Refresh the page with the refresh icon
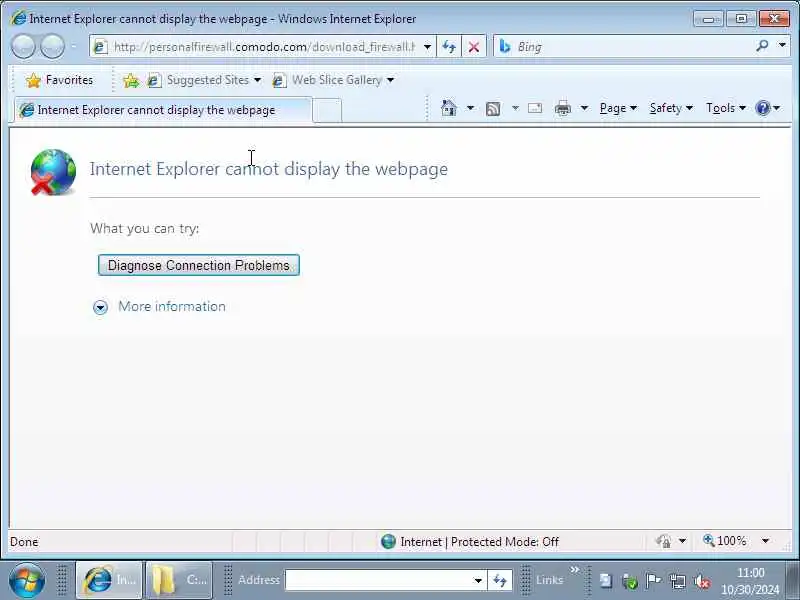800x600 pixels. 449,47
